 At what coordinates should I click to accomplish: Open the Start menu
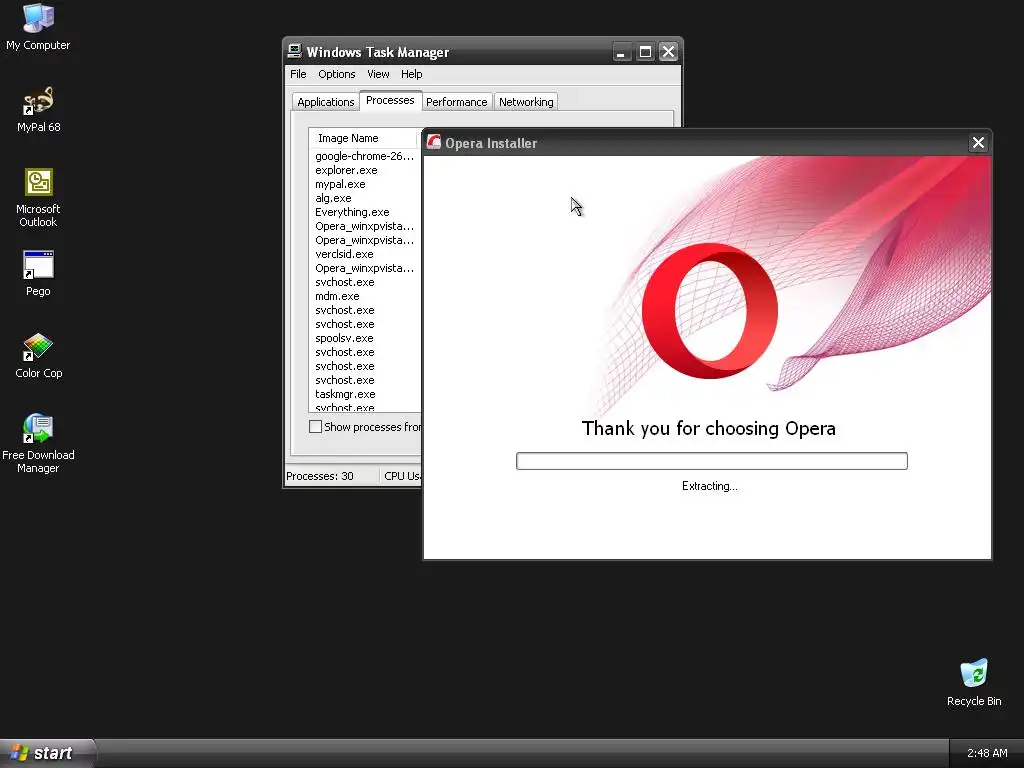tap(47, 753)
